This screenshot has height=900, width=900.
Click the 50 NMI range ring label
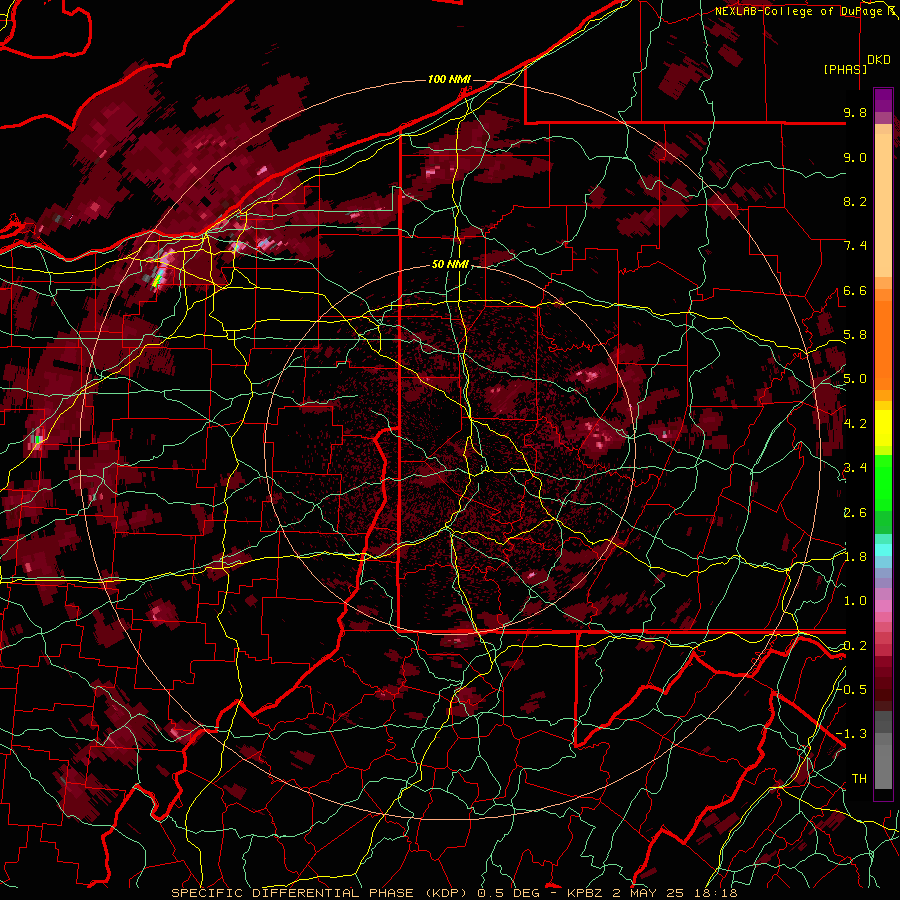click(451, 265)
